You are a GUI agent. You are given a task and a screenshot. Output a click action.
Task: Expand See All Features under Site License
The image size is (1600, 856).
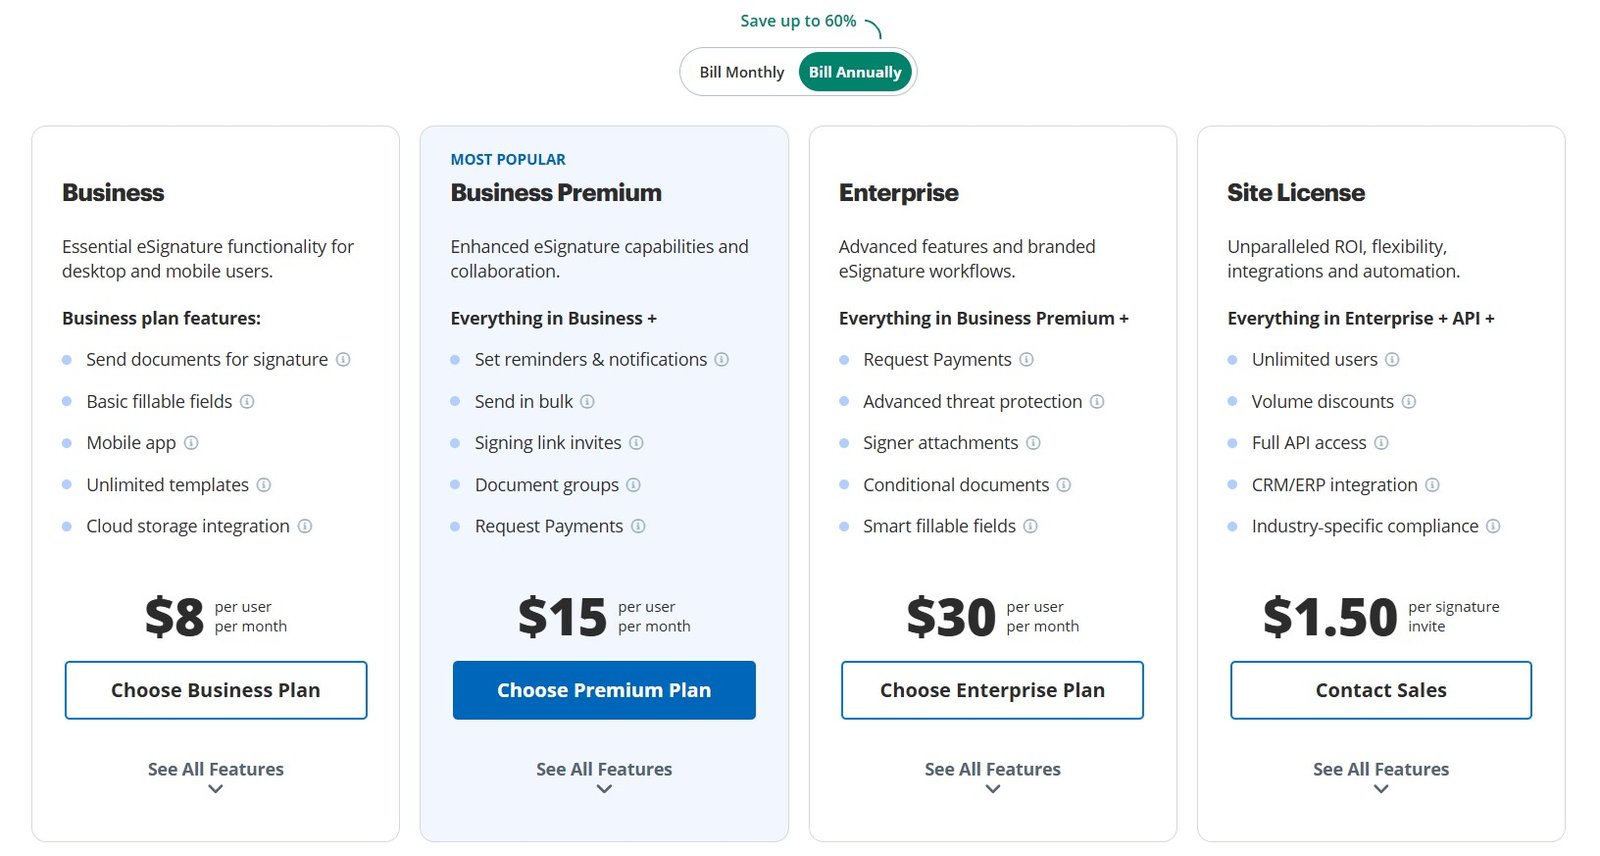pos(1381,777)
